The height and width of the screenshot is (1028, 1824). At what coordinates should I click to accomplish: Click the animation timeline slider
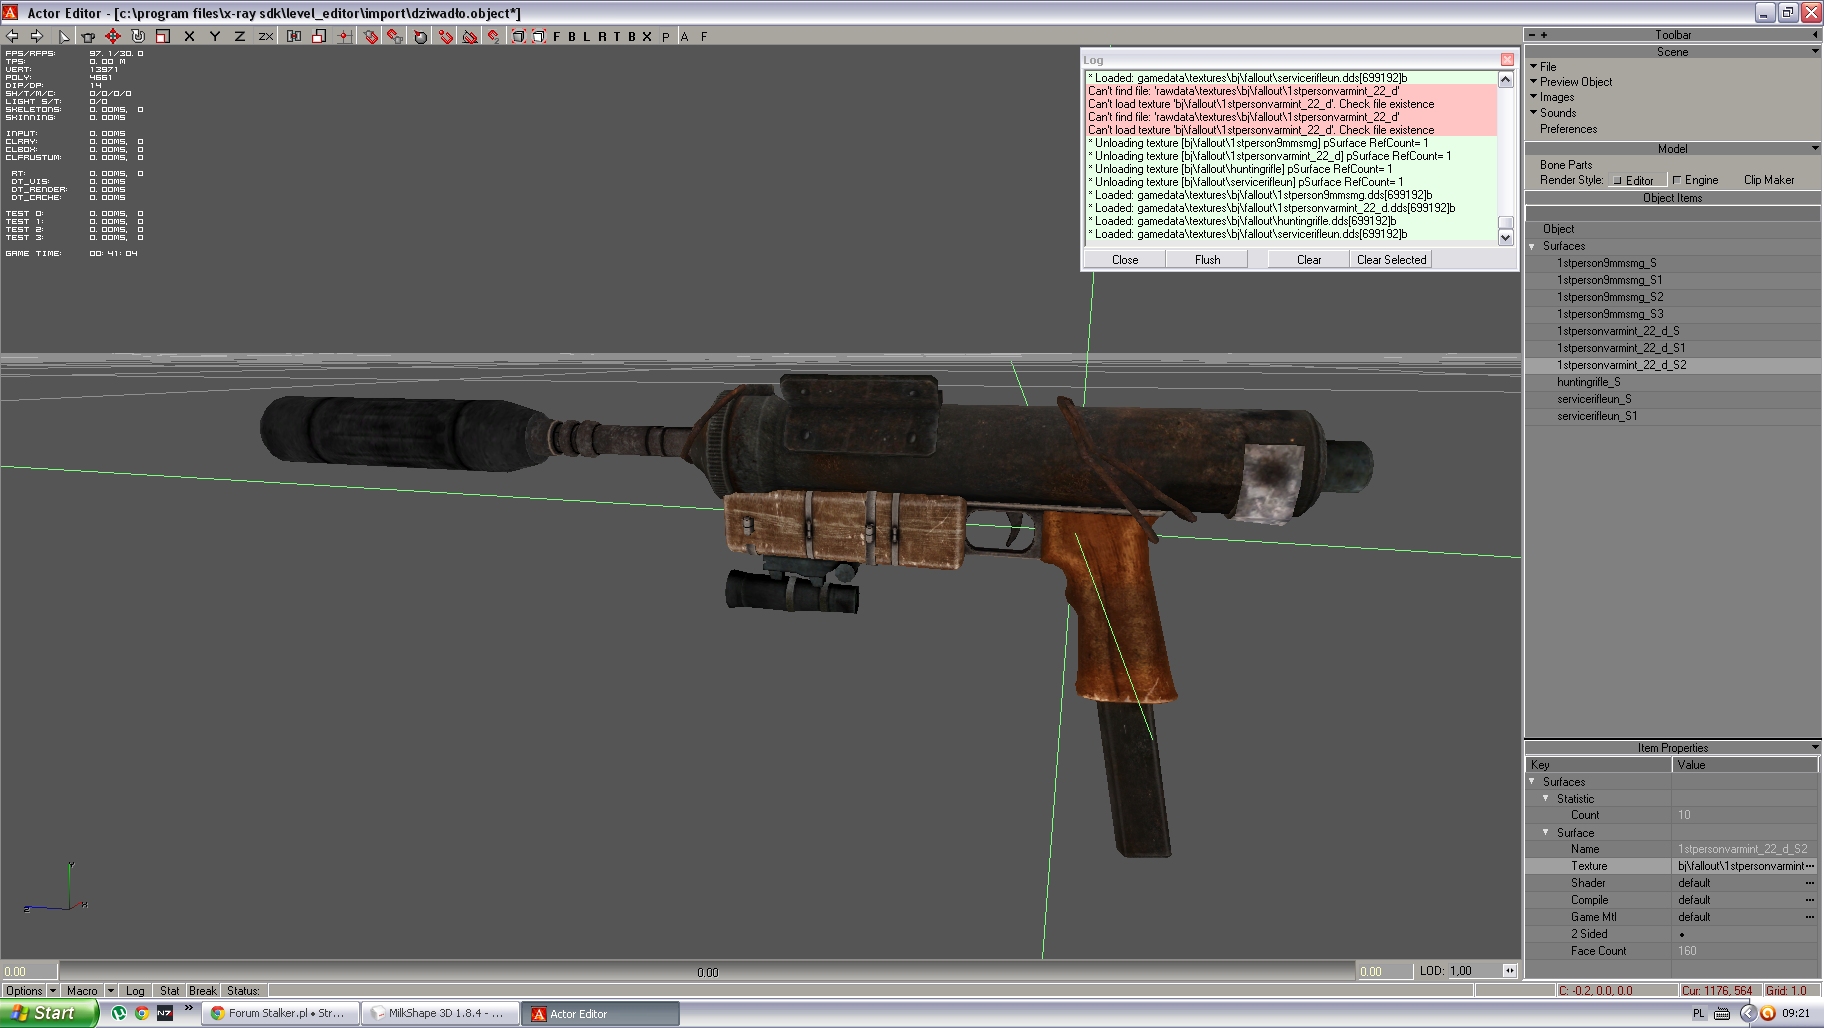(707, 972)
